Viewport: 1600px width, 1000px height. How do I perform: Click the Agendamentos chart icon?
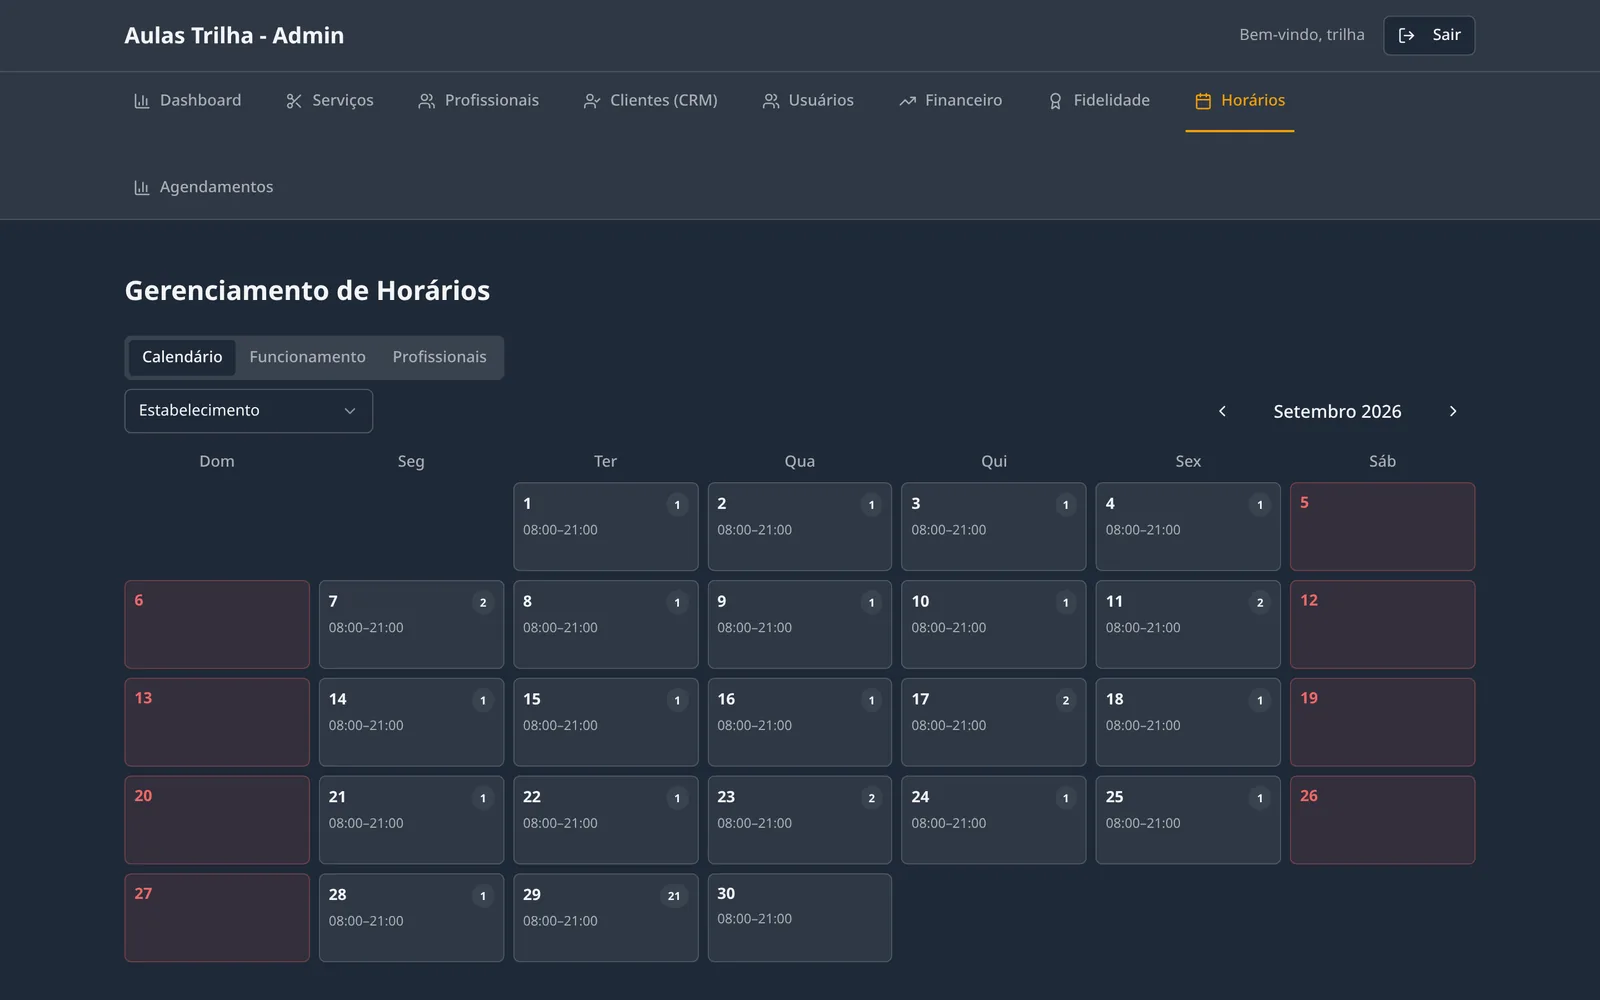(x=142, y=188)
